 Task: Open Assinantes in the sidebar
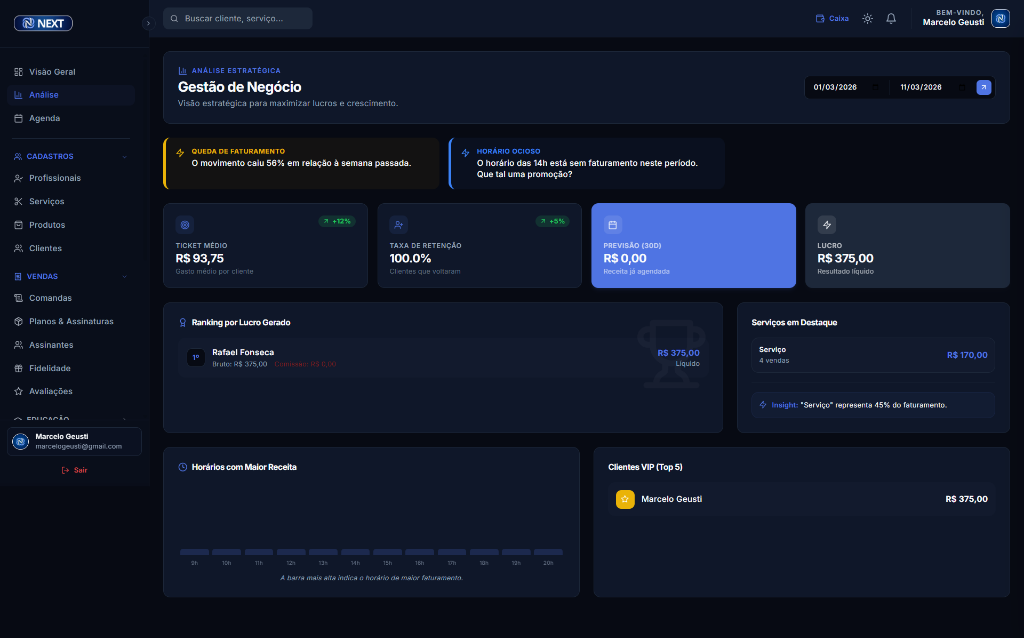click(x=71, y=345)
